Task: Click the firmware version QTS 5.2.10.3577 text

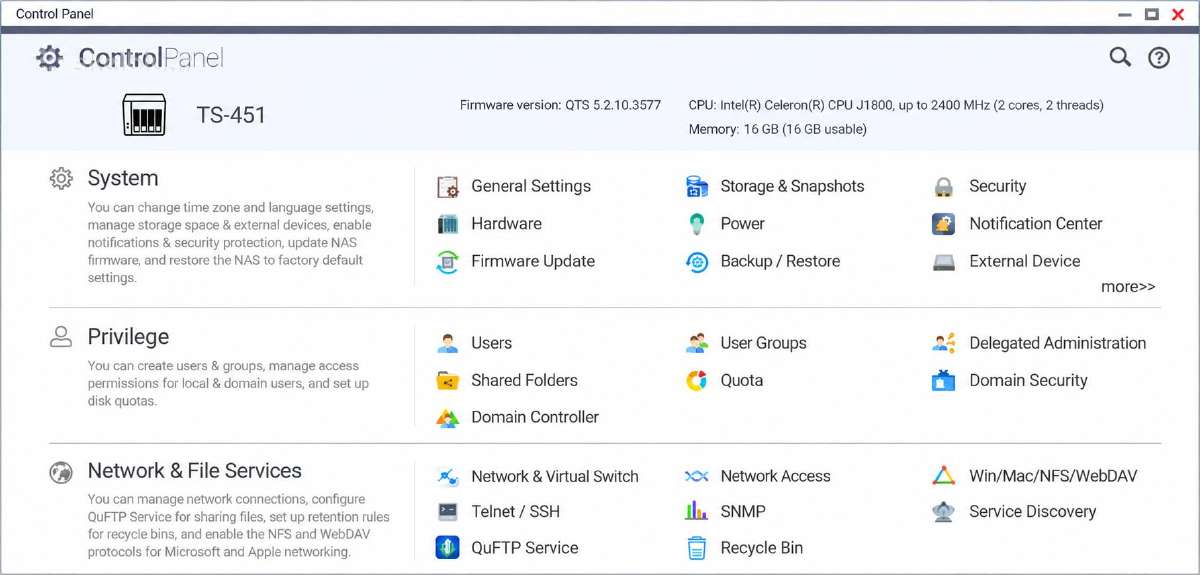Action: pos(560,105)
